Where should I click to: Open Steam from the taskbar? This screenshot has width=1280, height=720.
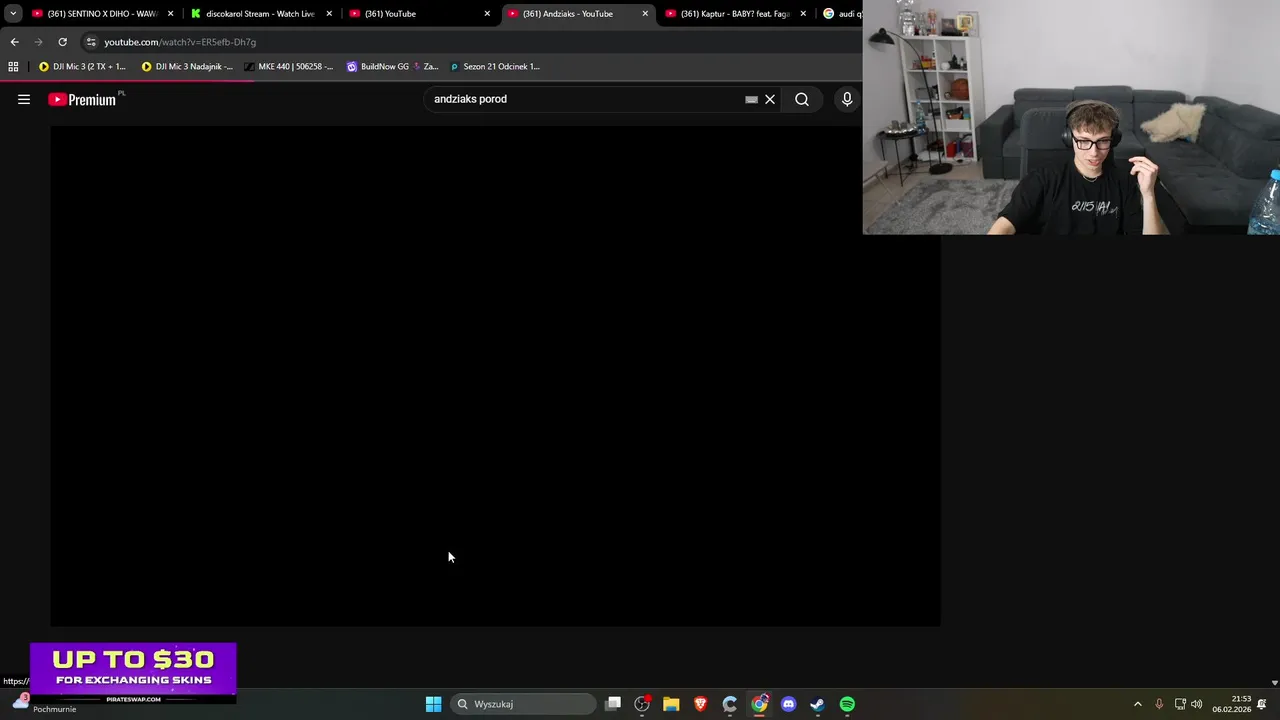[x=817, y=704]
